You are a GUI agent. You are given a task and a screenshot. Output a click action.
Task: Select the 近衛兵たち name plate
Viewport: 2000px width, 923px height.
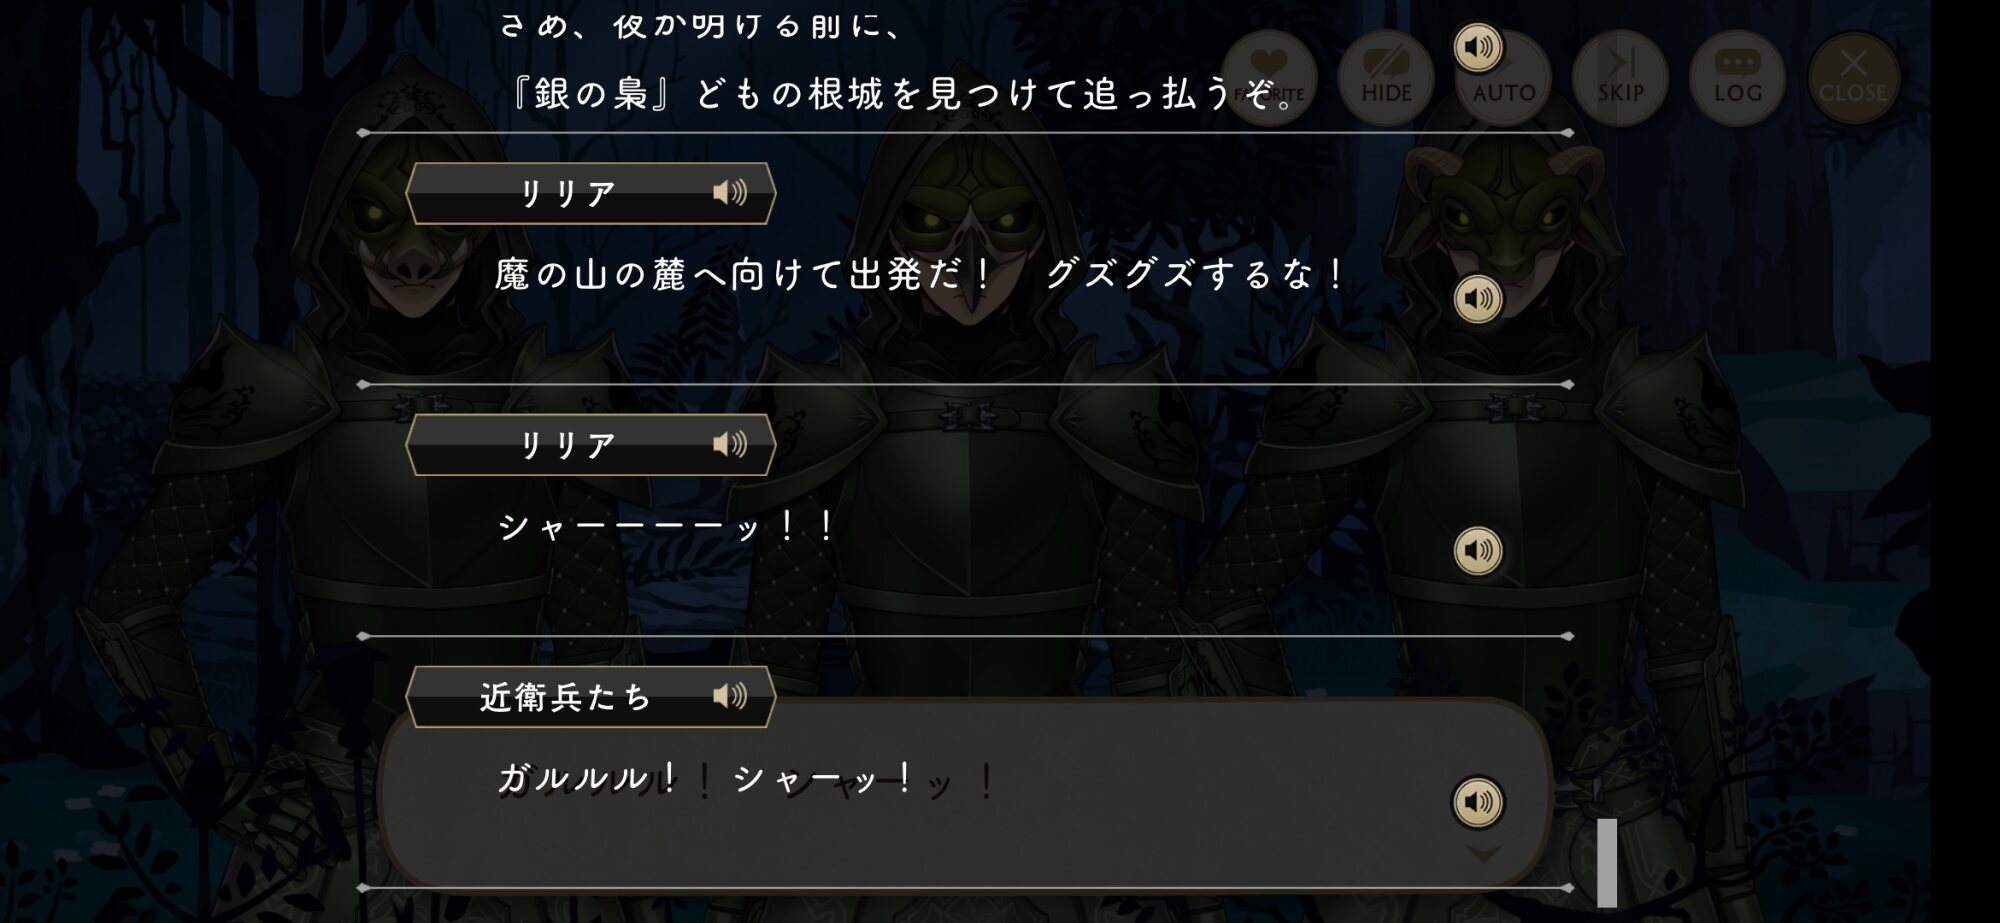tap(590, 696)
